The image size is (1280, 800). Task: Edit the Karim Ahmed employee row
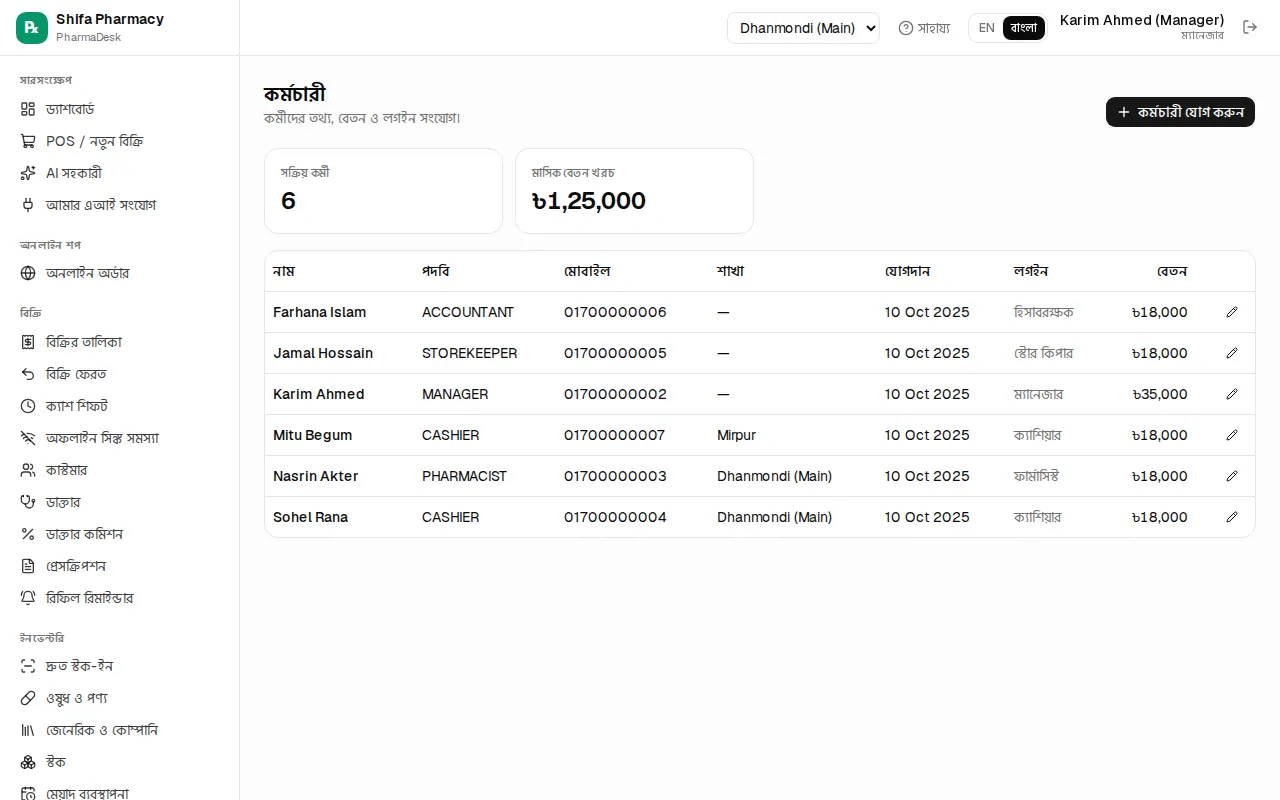[1232, 394]
